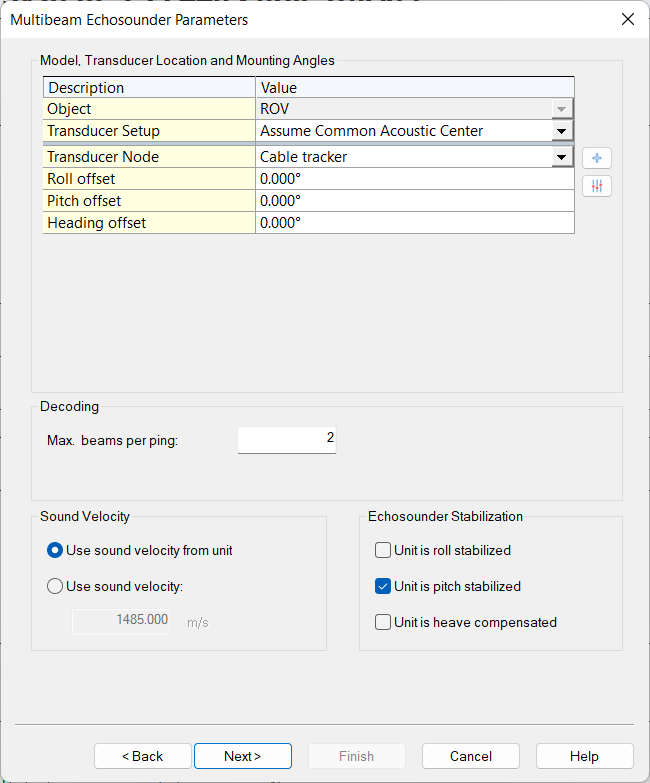
Task: Enable Unit is heave compensated
Action: 383,622
